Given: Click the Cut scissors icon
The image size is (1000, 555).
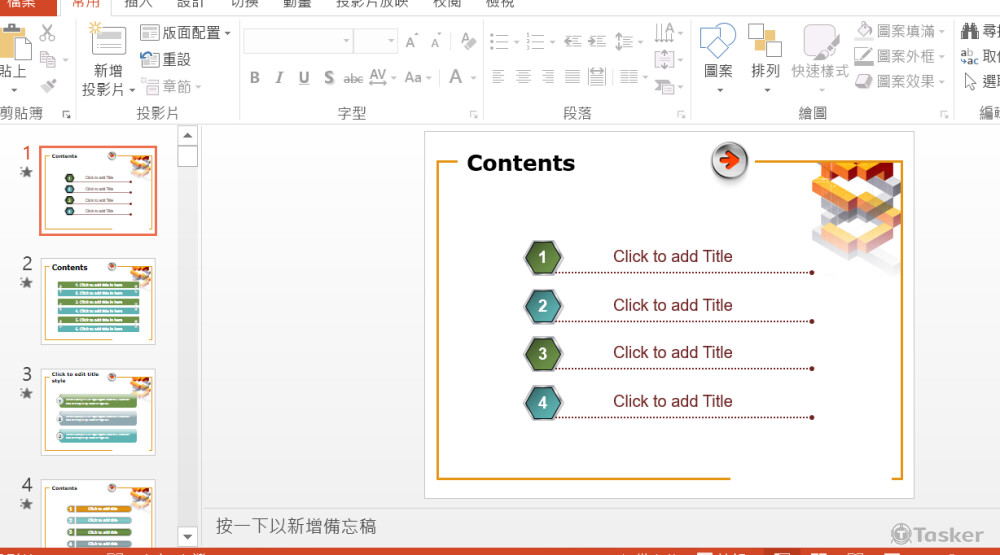Looking at the screenshot, I should click(47, 34).
